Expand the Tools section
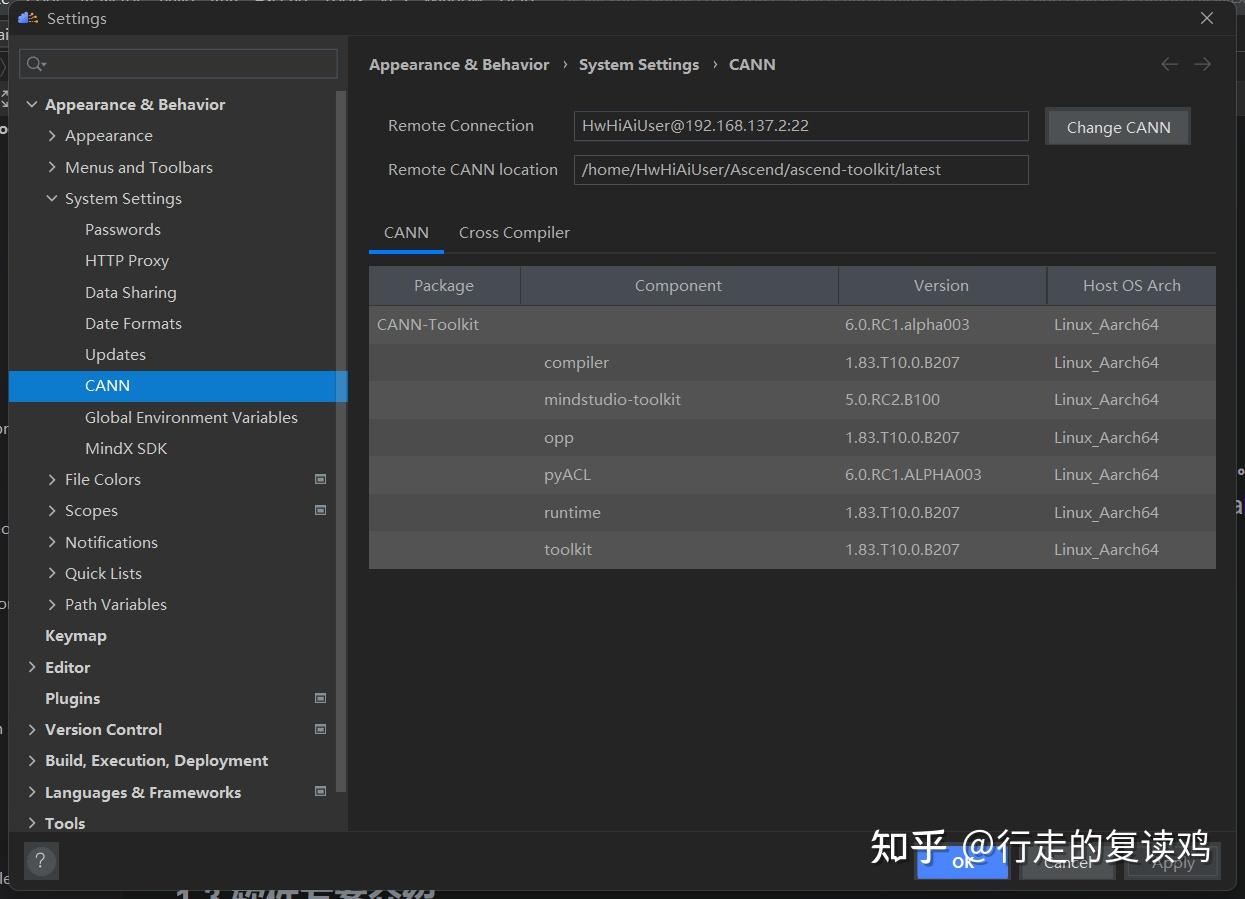 (32, 823)
